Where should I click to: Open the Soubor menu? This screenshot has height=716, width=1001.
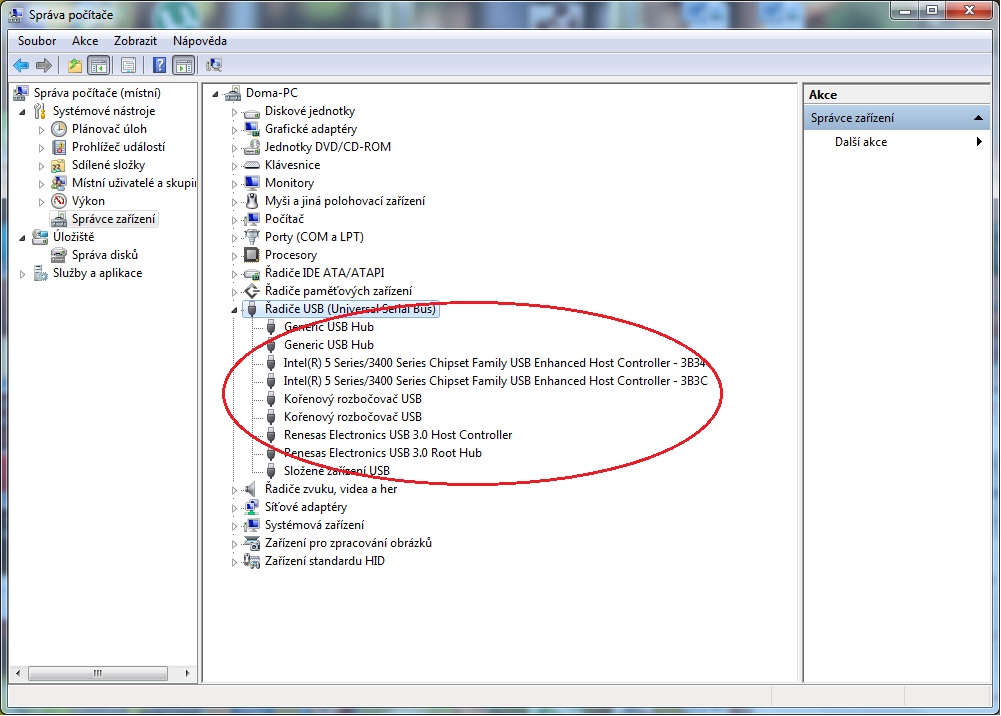click(x=37, y=41)
